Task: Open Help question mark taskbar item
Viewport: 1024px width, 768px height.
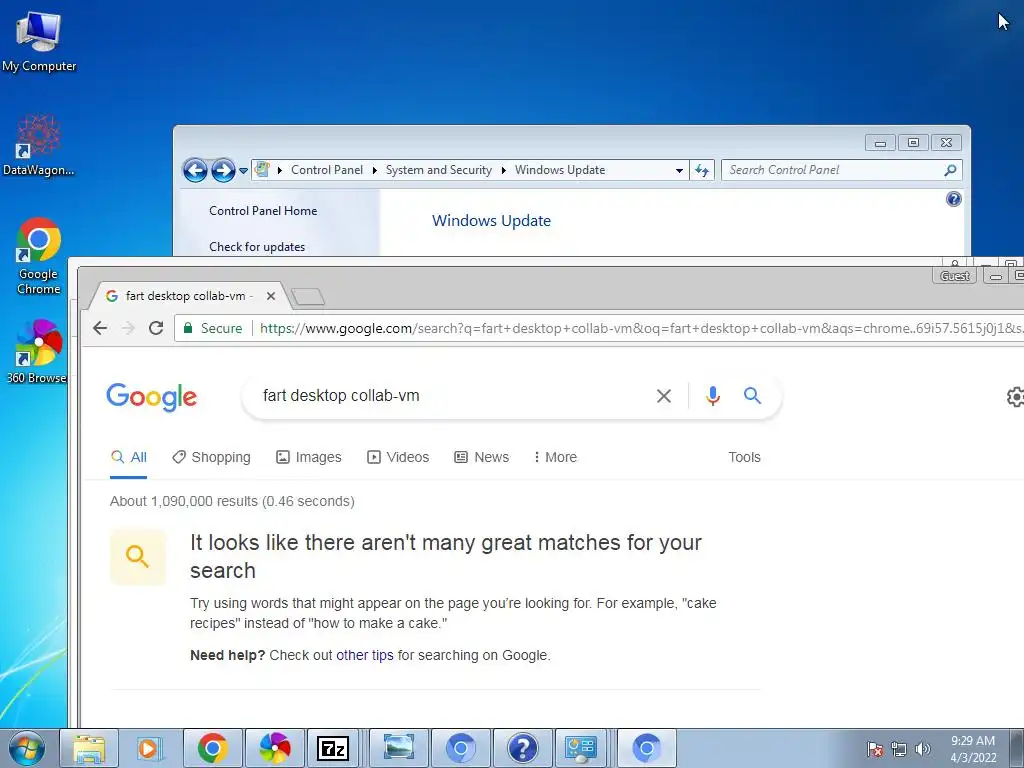Action: pos(522,748)
